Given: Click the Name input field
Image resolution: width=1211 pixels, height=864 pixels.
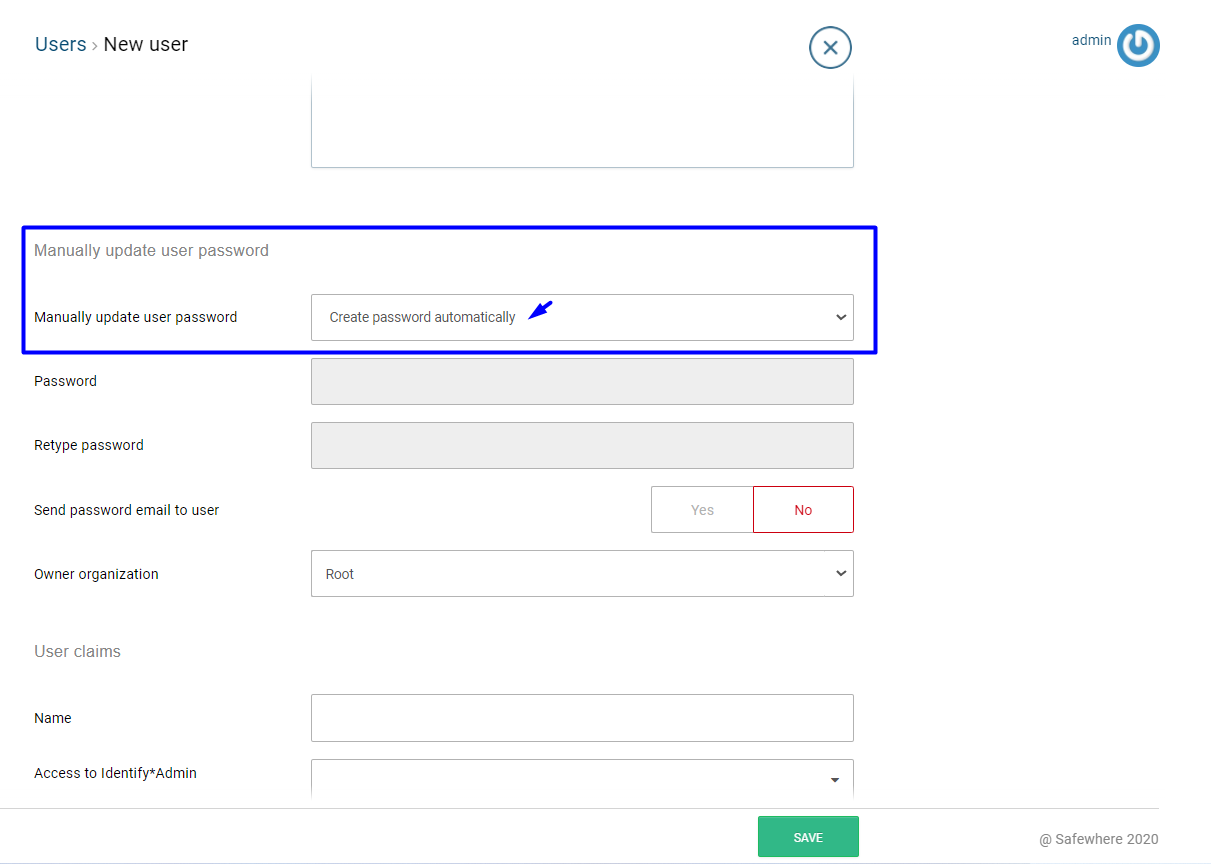Looking at the screenshot, I should point(582,718).
